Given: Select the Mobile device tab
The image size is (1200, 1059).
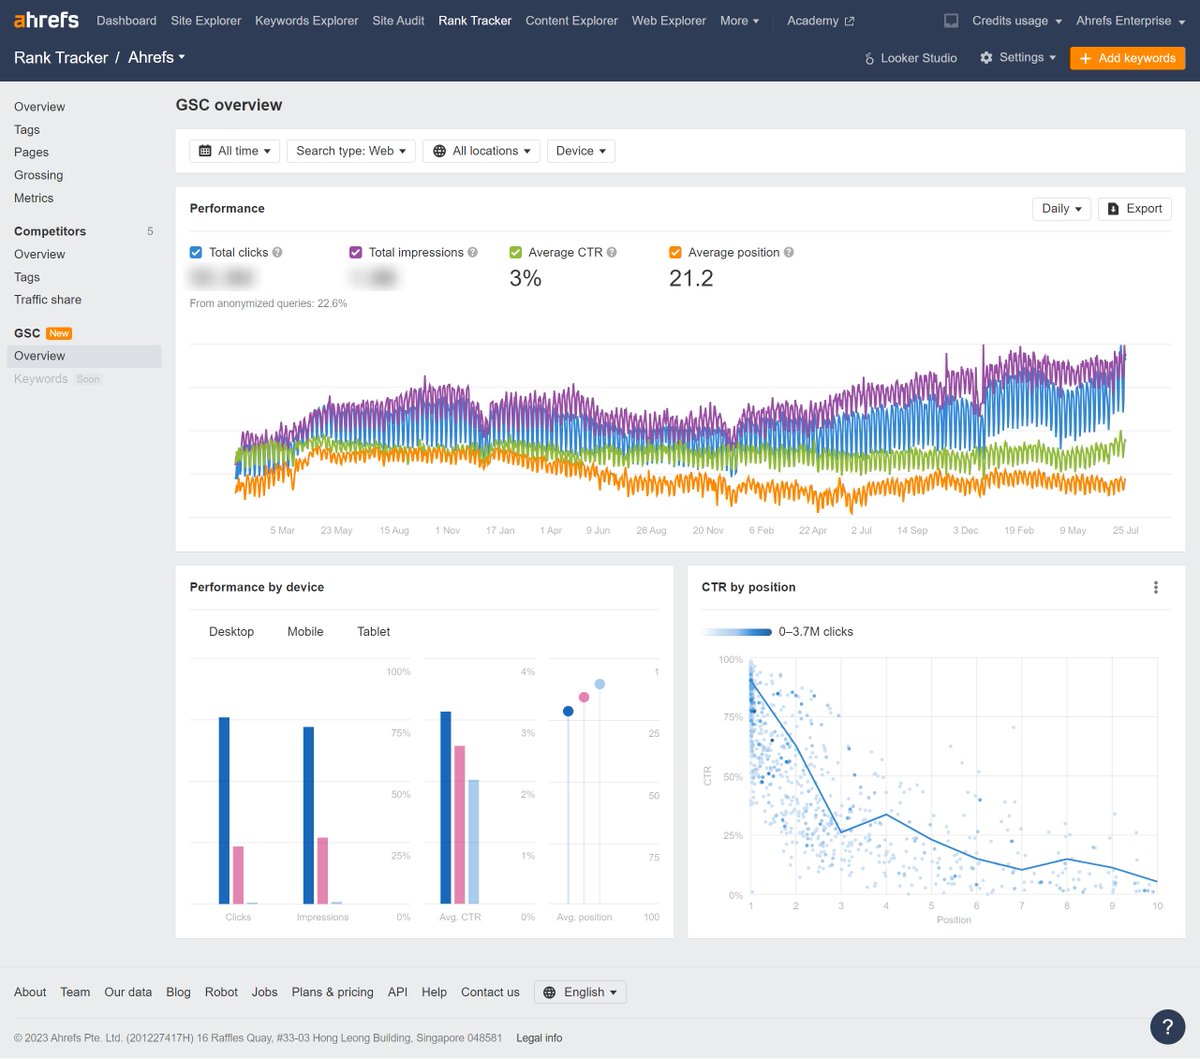Looking at the screenshot, I should [305, 632].
